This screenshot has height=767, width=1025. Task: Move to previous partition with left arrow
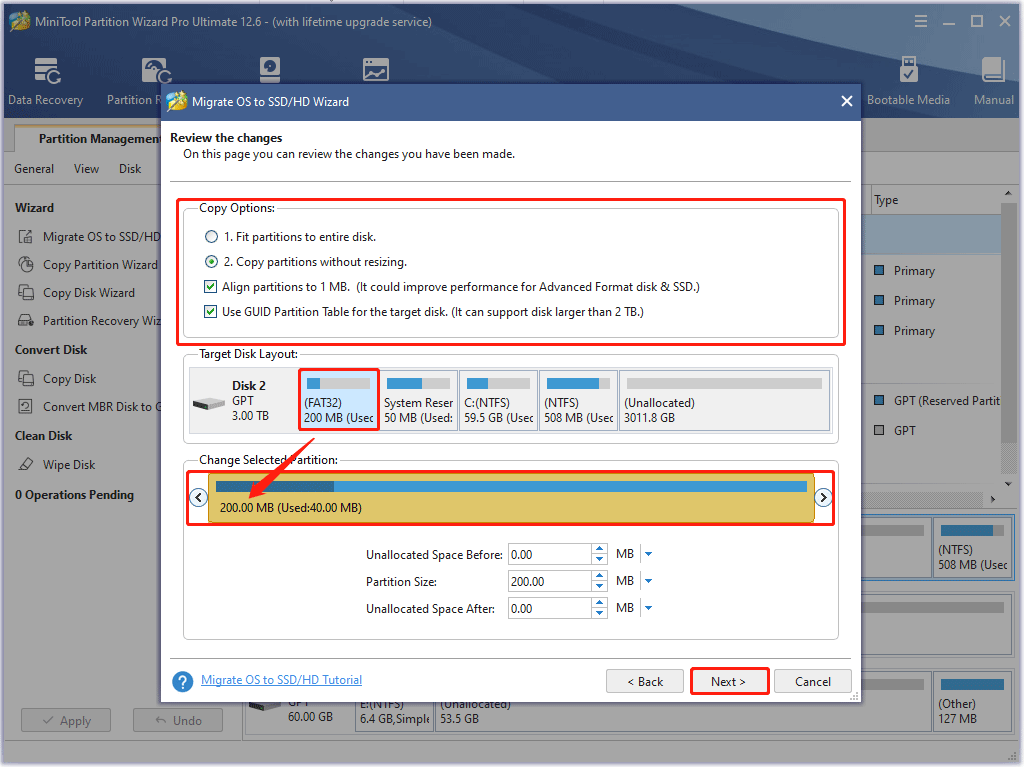(198, 497)
